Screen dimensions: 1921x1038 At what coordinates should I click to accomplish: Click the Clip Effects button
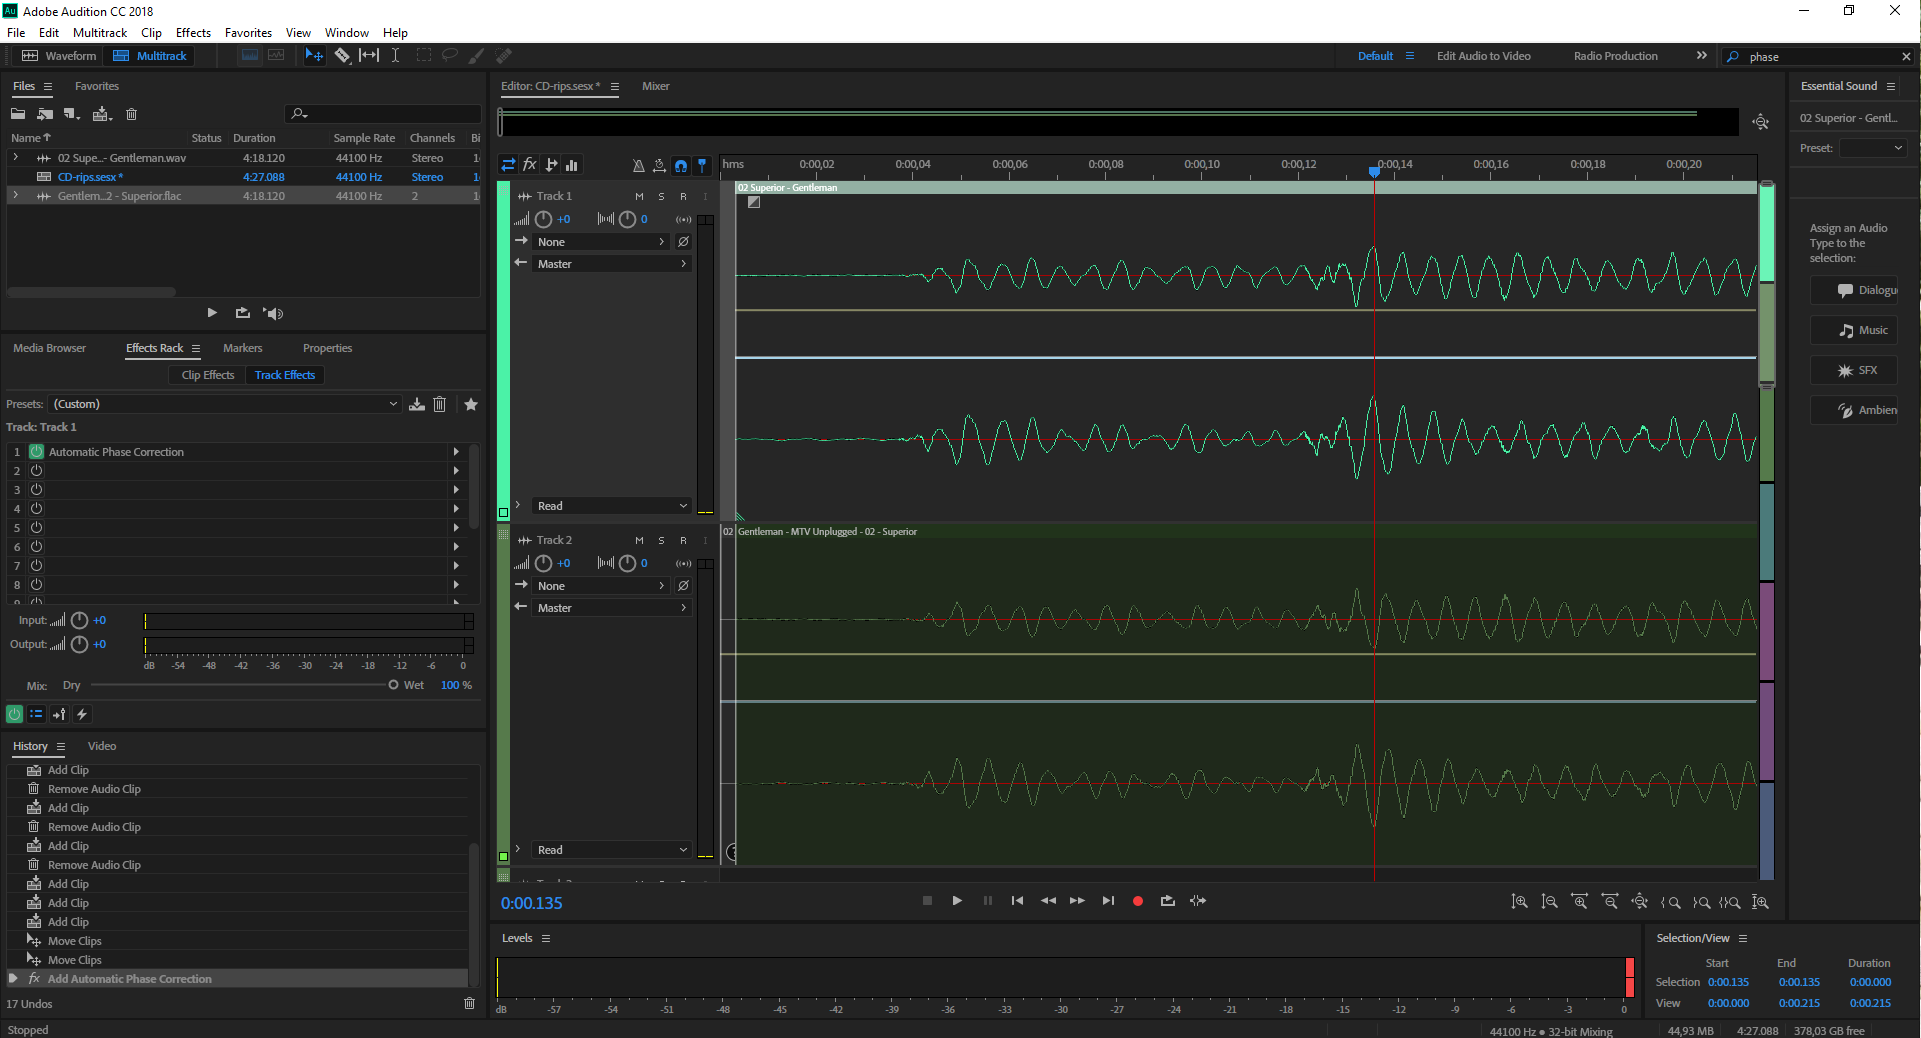[x=208, y=375]
